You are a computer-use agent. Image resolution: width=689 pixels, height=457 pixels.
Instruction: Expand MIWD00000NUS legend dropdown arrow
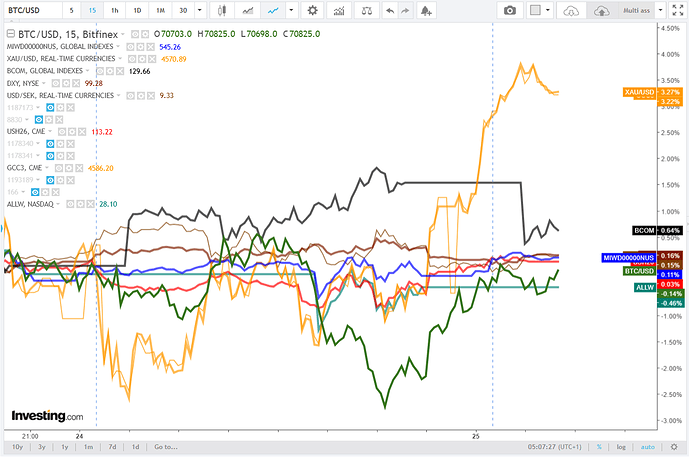(118, 47)
